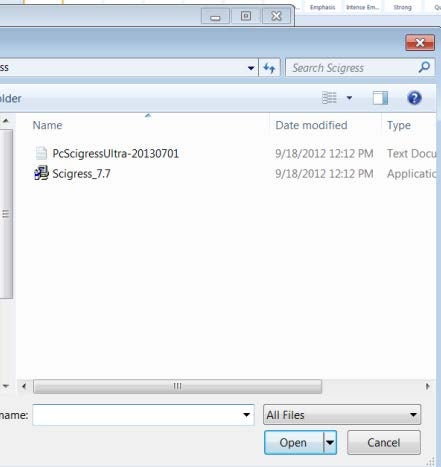Click the scroll right arrow
The image size is (441, 467).
click(428, 386)
